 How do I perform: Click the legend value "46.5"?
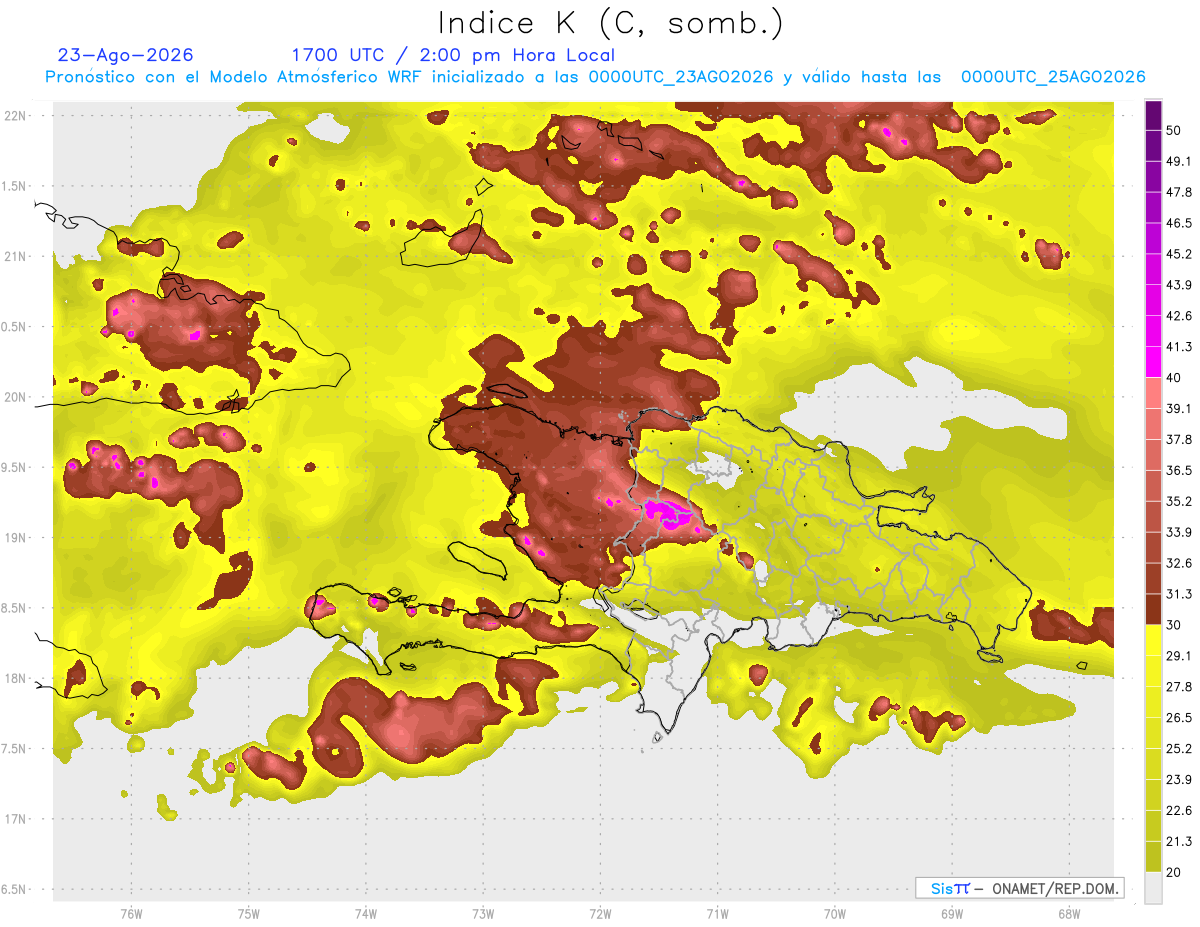pos(1179,223)
